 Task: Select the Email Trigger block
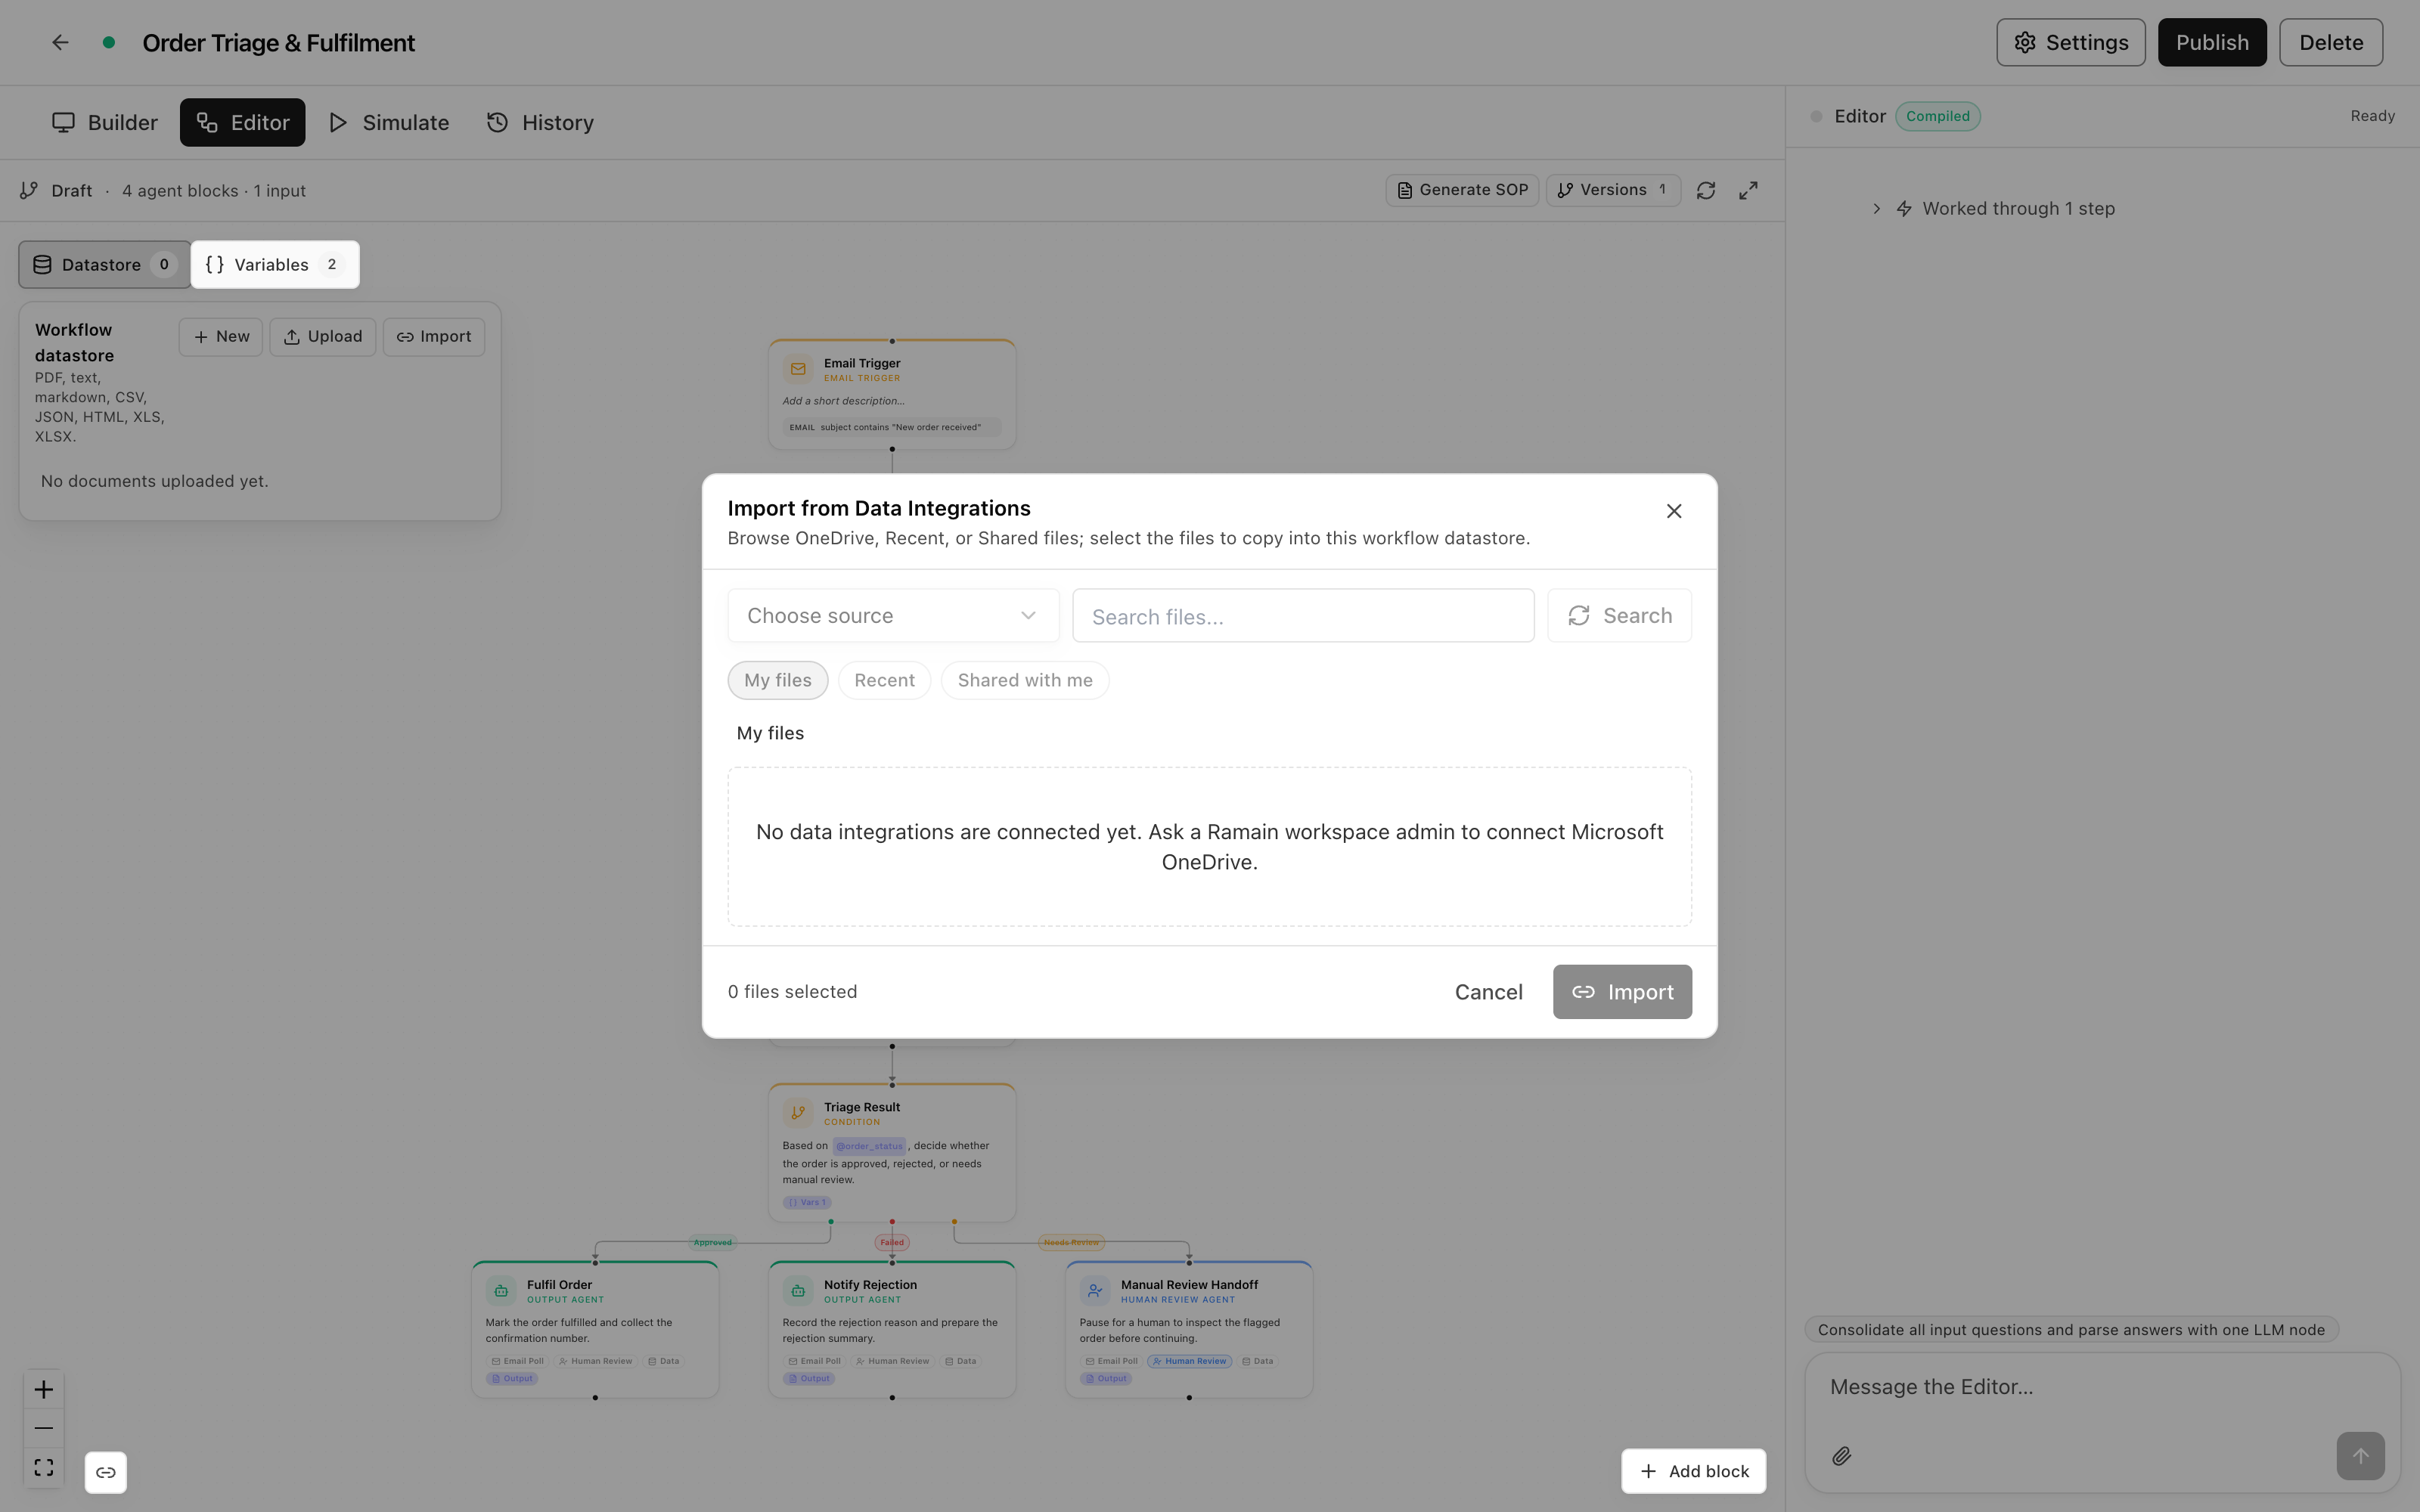click(x=892, y=394)
